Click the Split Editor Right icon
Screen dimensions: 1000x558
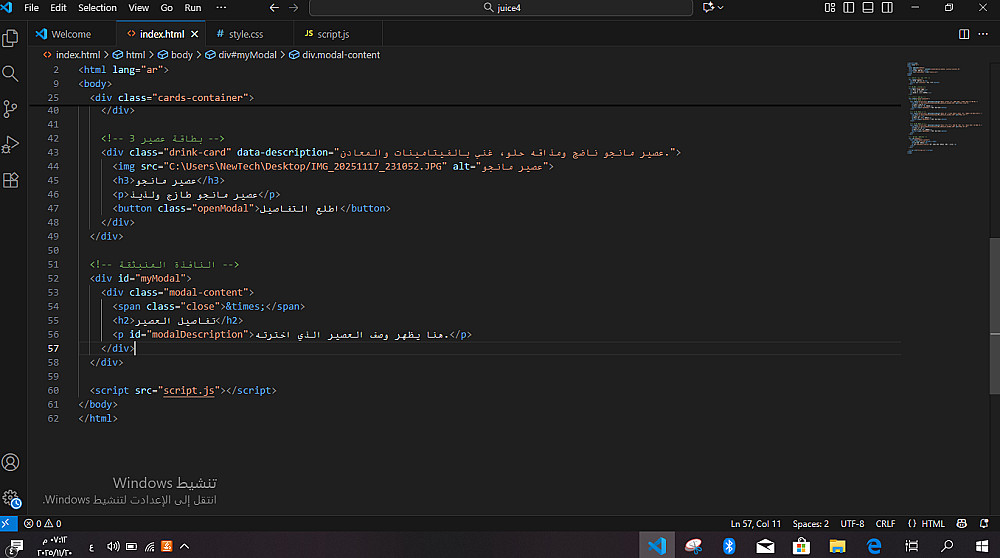[x=964, y=34]
